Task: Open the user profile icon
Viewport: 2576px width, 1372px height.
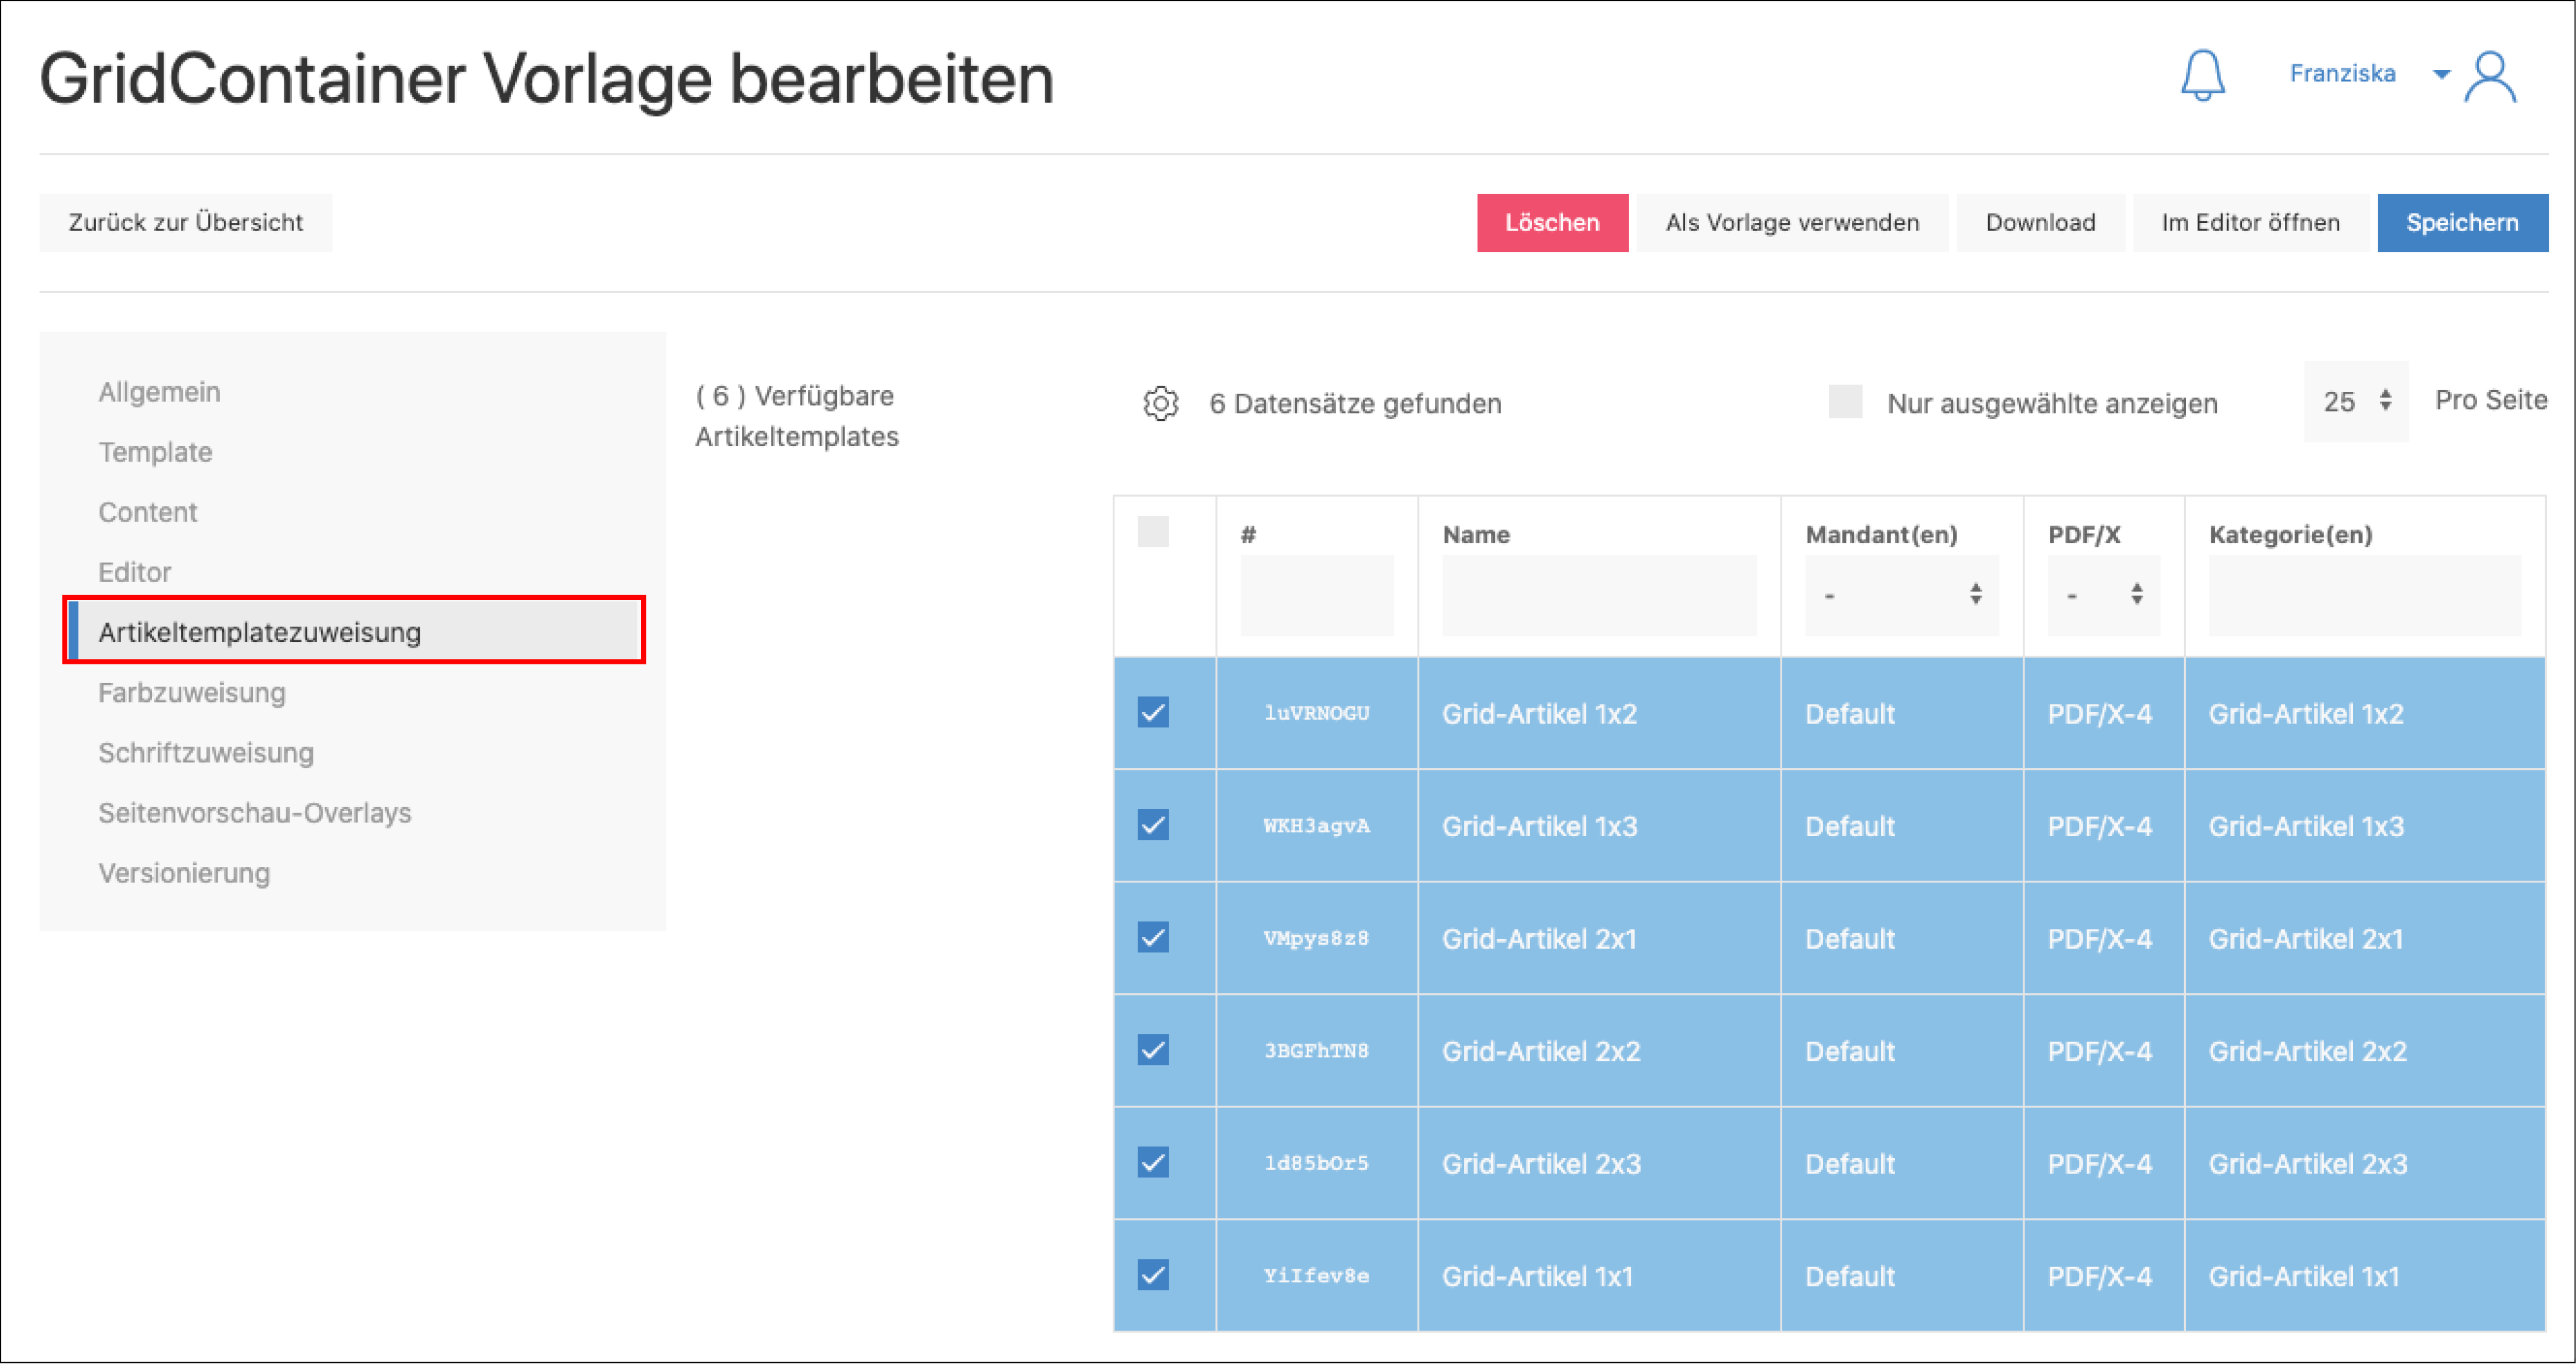Action: click(2490, 77)
